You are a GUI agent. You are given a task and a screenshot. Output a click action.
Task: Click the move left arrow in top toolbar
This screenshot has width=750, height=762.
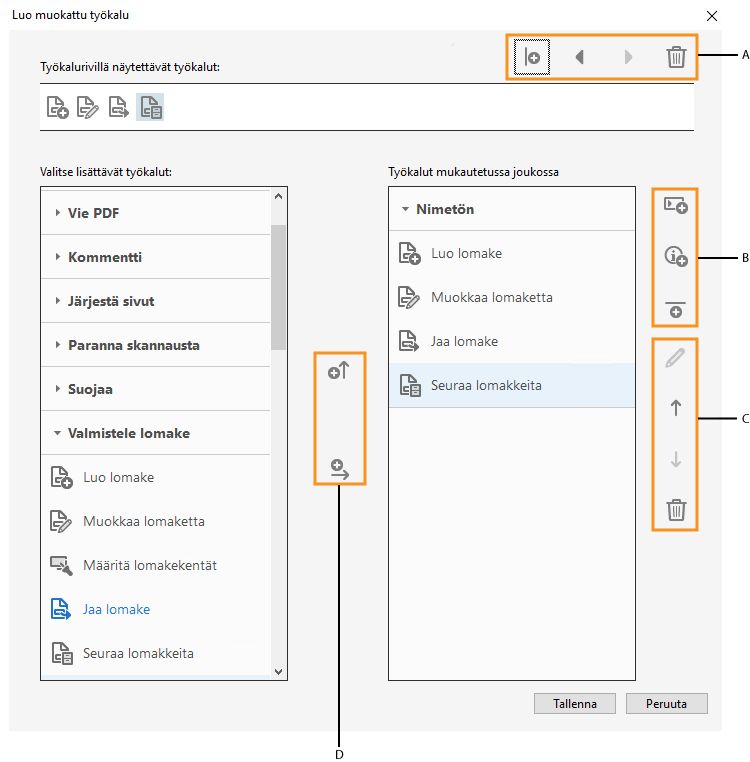point(580,58)
